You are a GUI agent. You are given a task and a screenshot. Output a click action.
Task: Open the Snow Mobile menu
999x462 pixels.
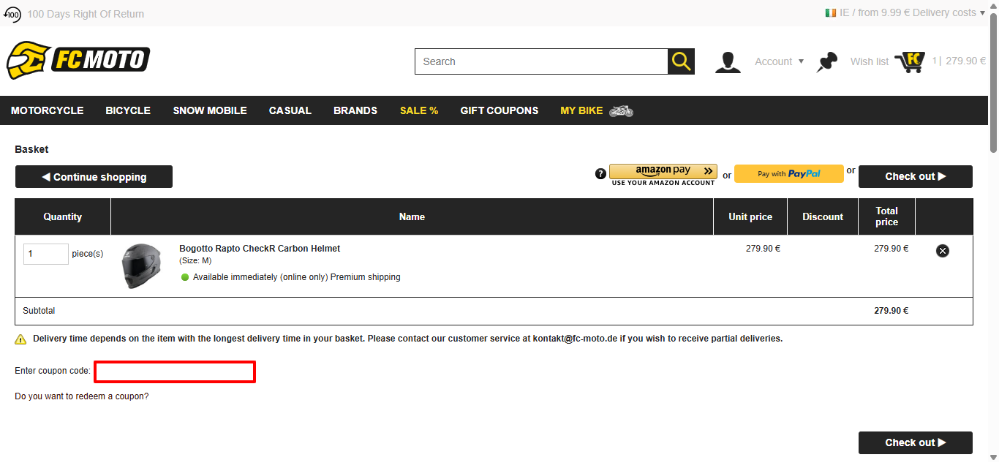[210, 111]
